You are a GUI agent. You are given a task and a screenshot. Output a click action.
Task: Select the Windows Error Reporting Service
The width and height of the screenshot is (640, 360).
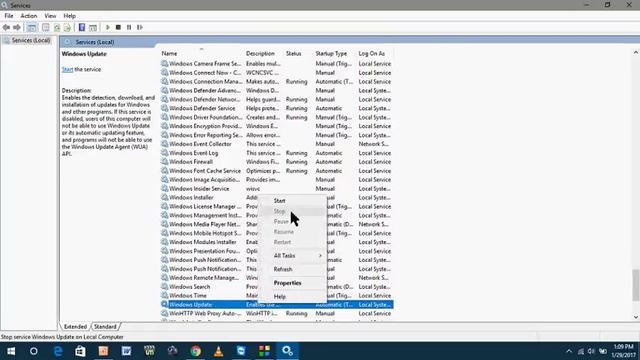[276, 135]
